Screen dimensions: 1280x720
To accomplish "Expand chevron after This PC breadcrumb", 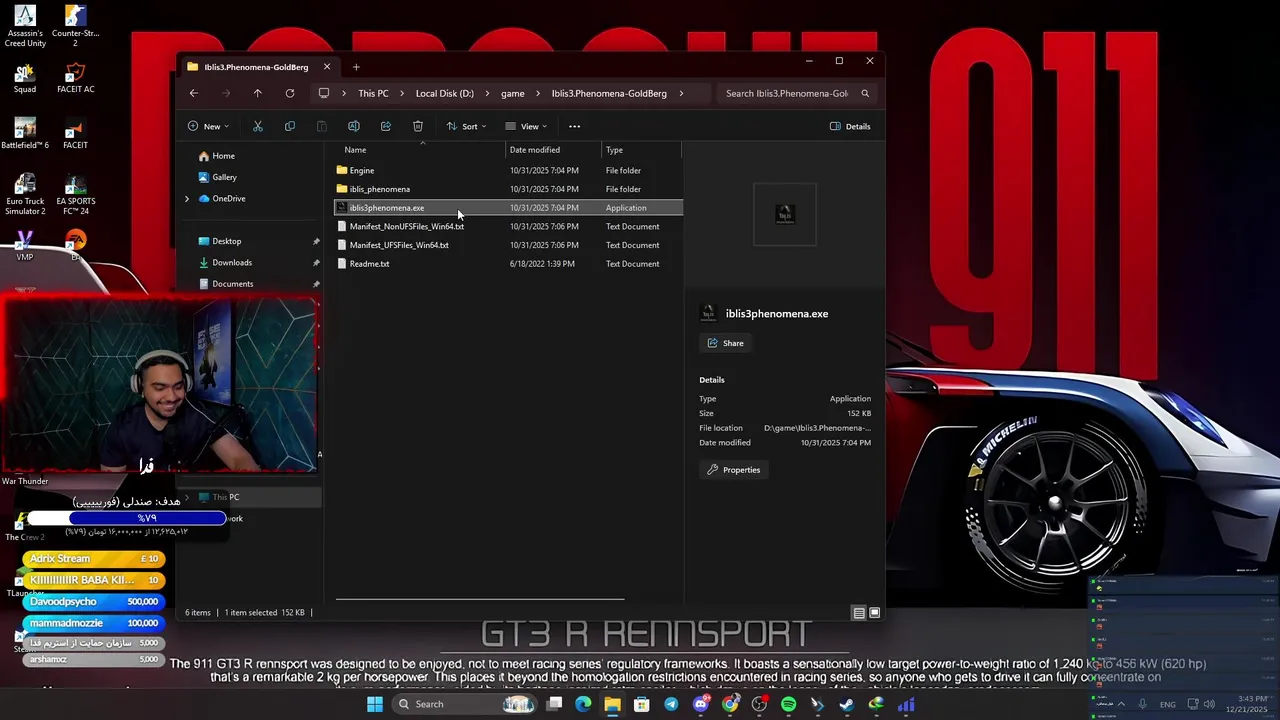I will tap(402, 93).
